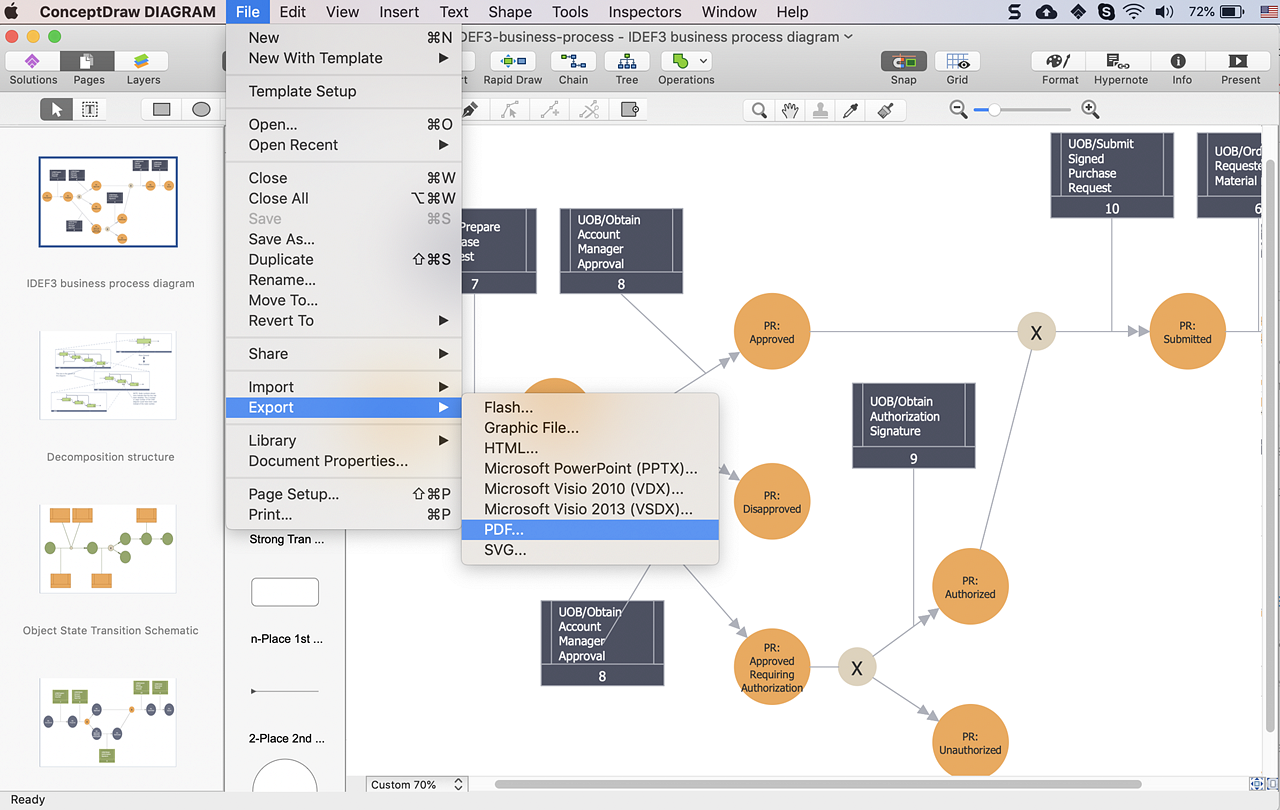This screenshot has height=810, width=1280.
Task: Open the Solutions panel
Action: pos(33,62)
